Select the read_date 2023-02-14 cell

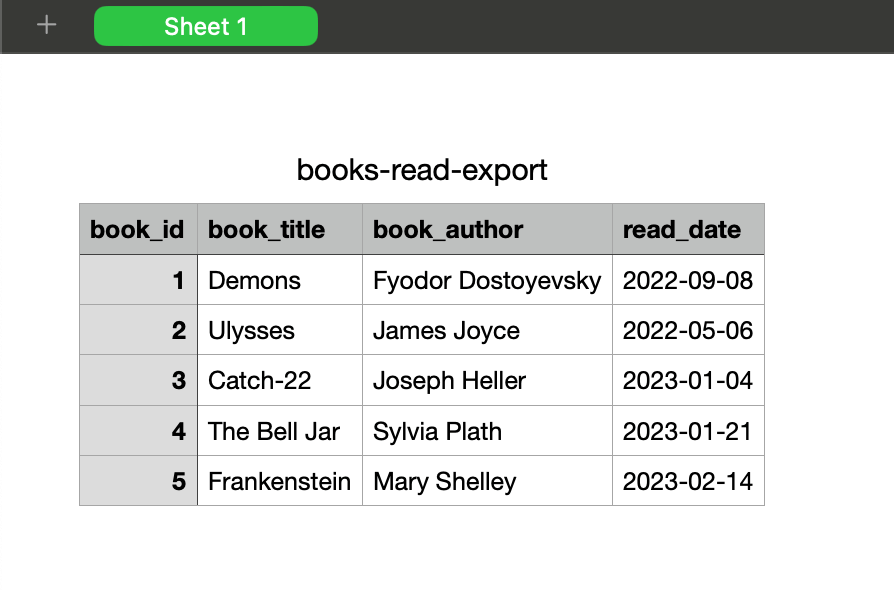pyautogui.click(x=689, y=481)
